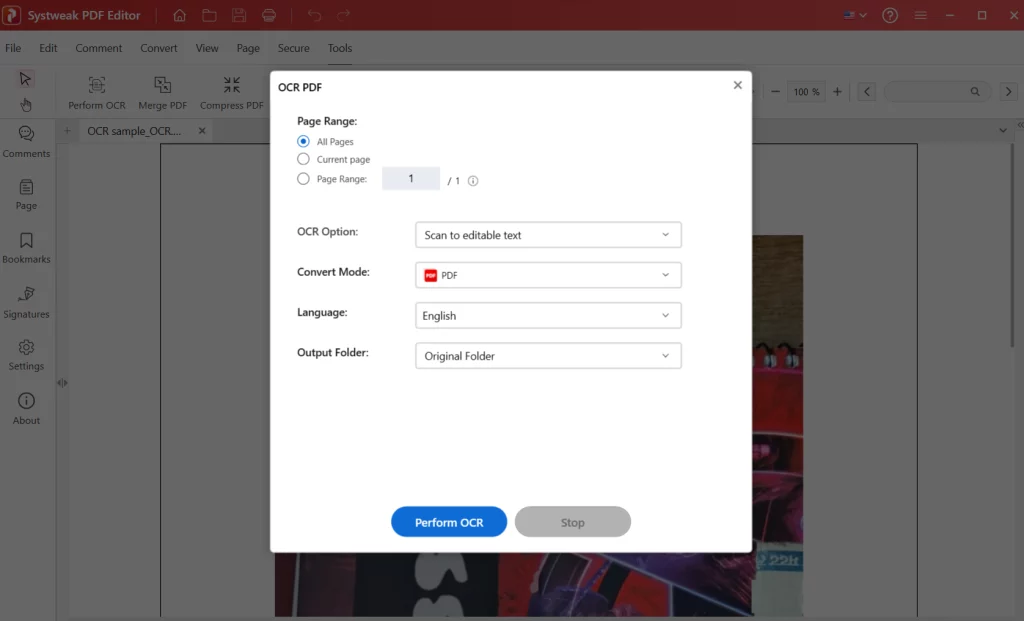Open the language flag selector

tap(854, 15)
